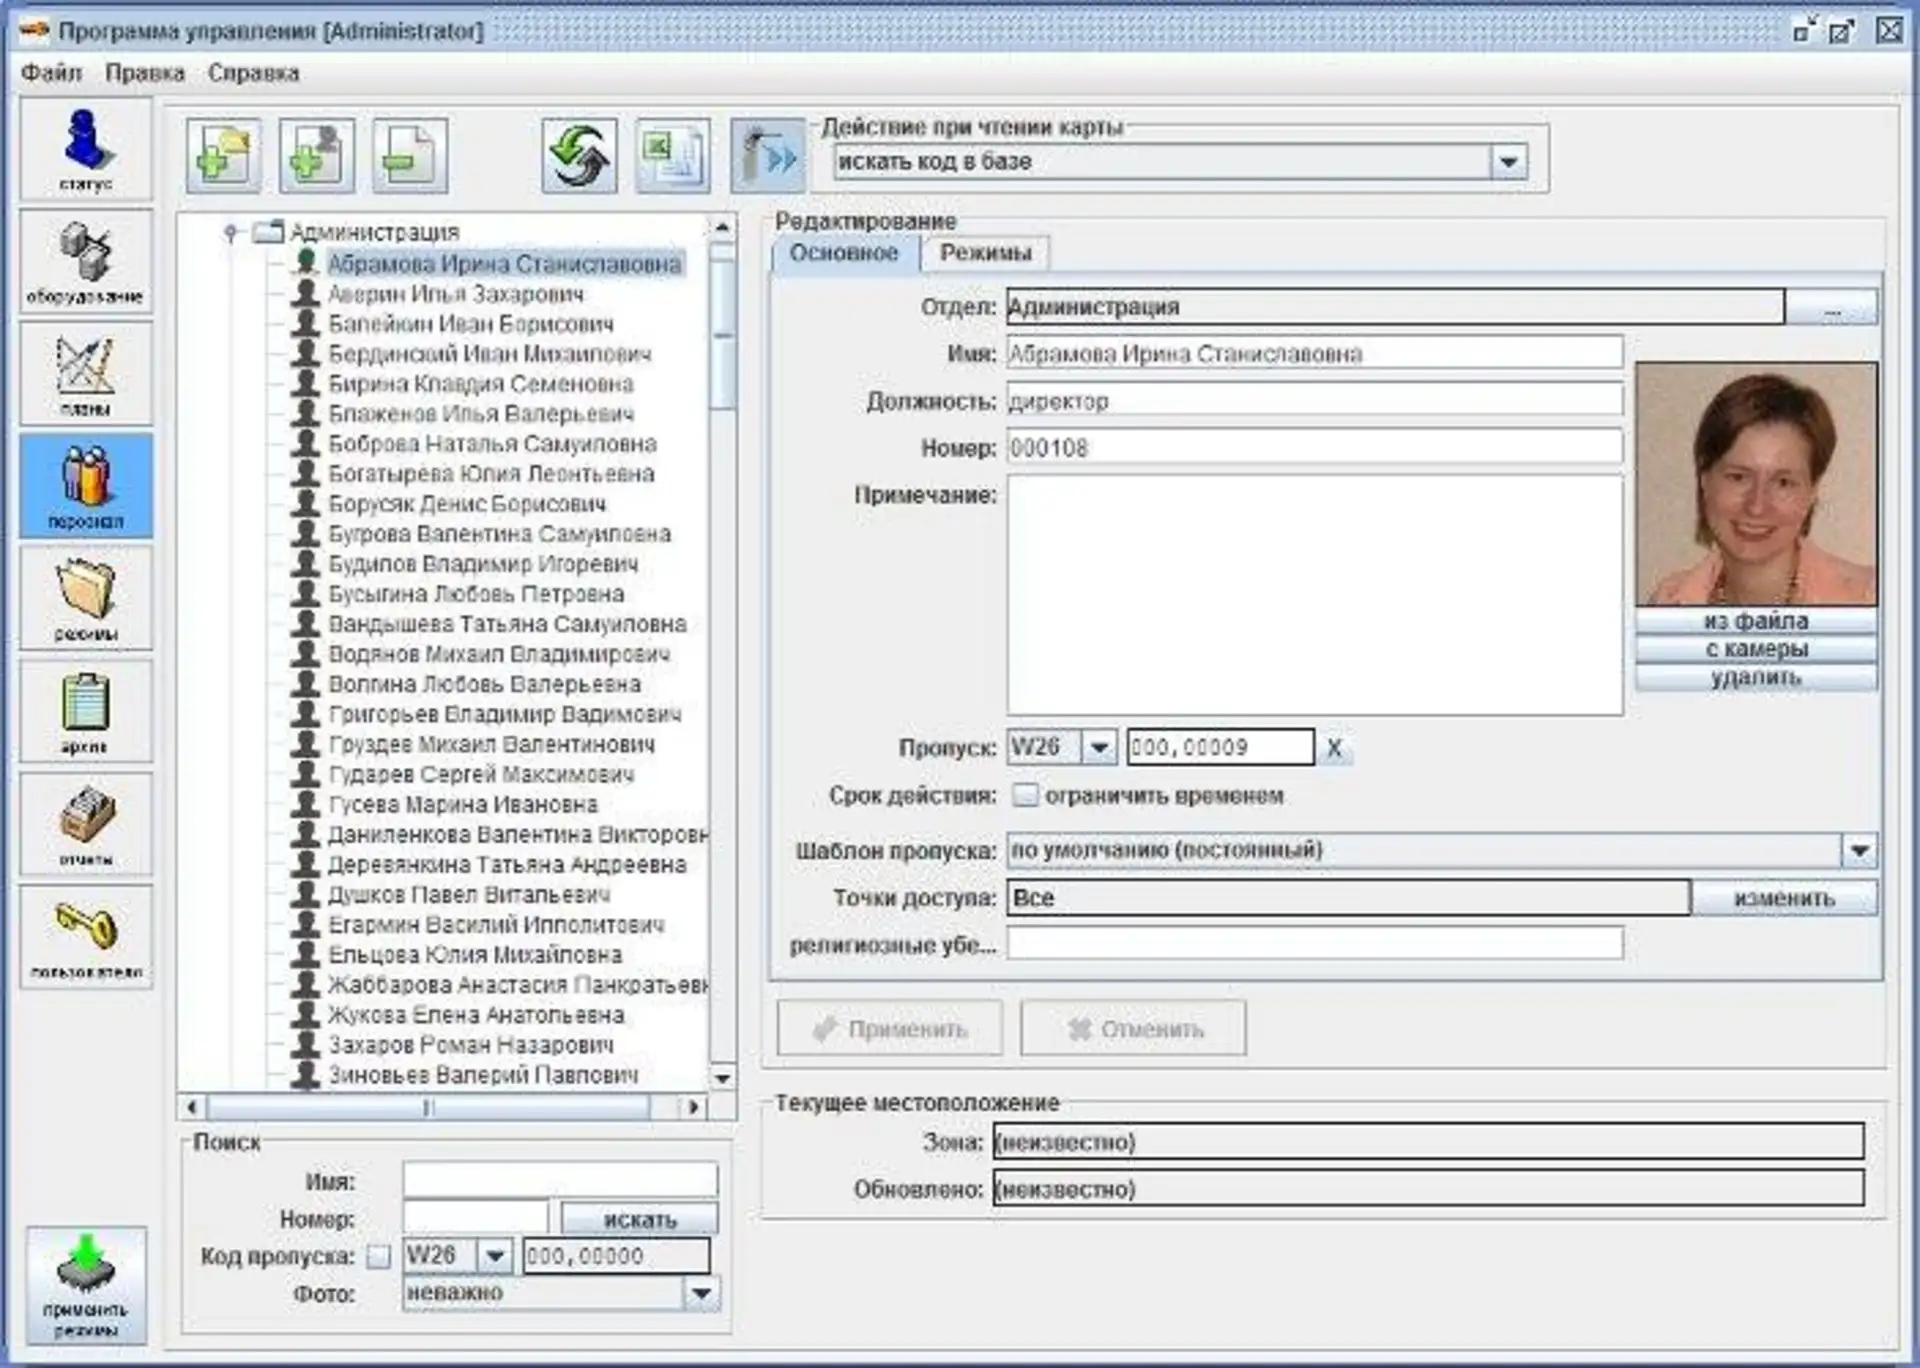
Task: Open the архив clipboard icon
Action: point(86,711)
